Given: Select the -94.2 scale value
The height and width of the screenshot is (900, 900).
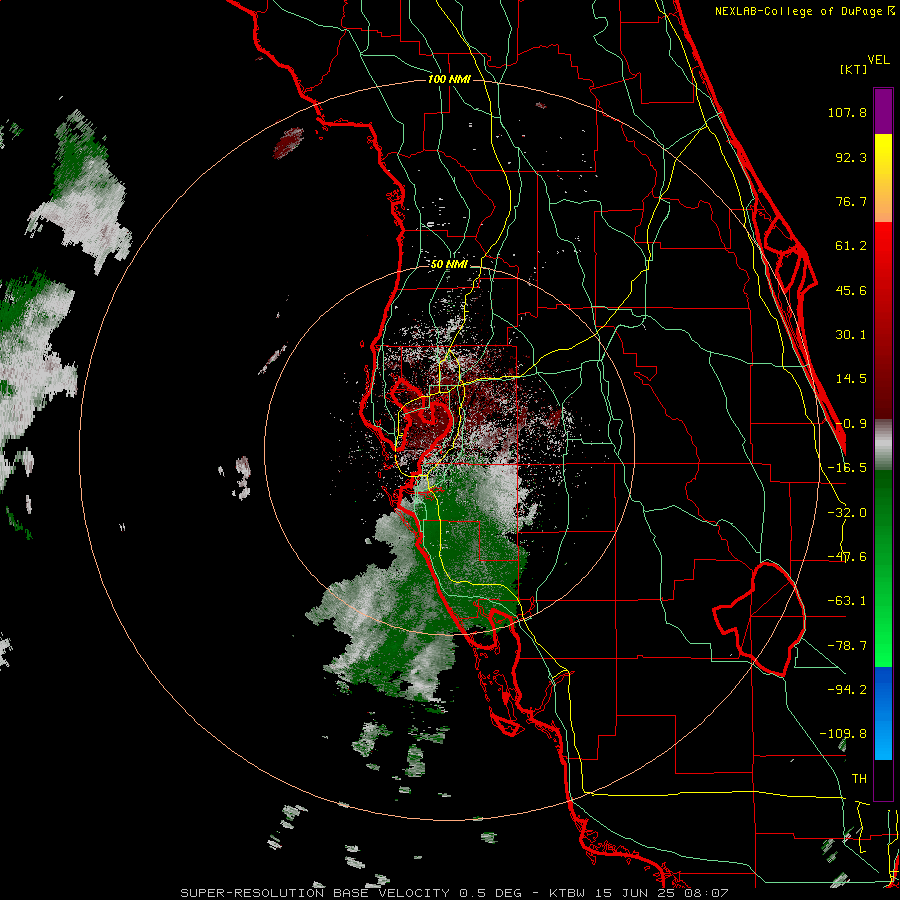Looking at the screenshot, I should (x=847, y=689).
